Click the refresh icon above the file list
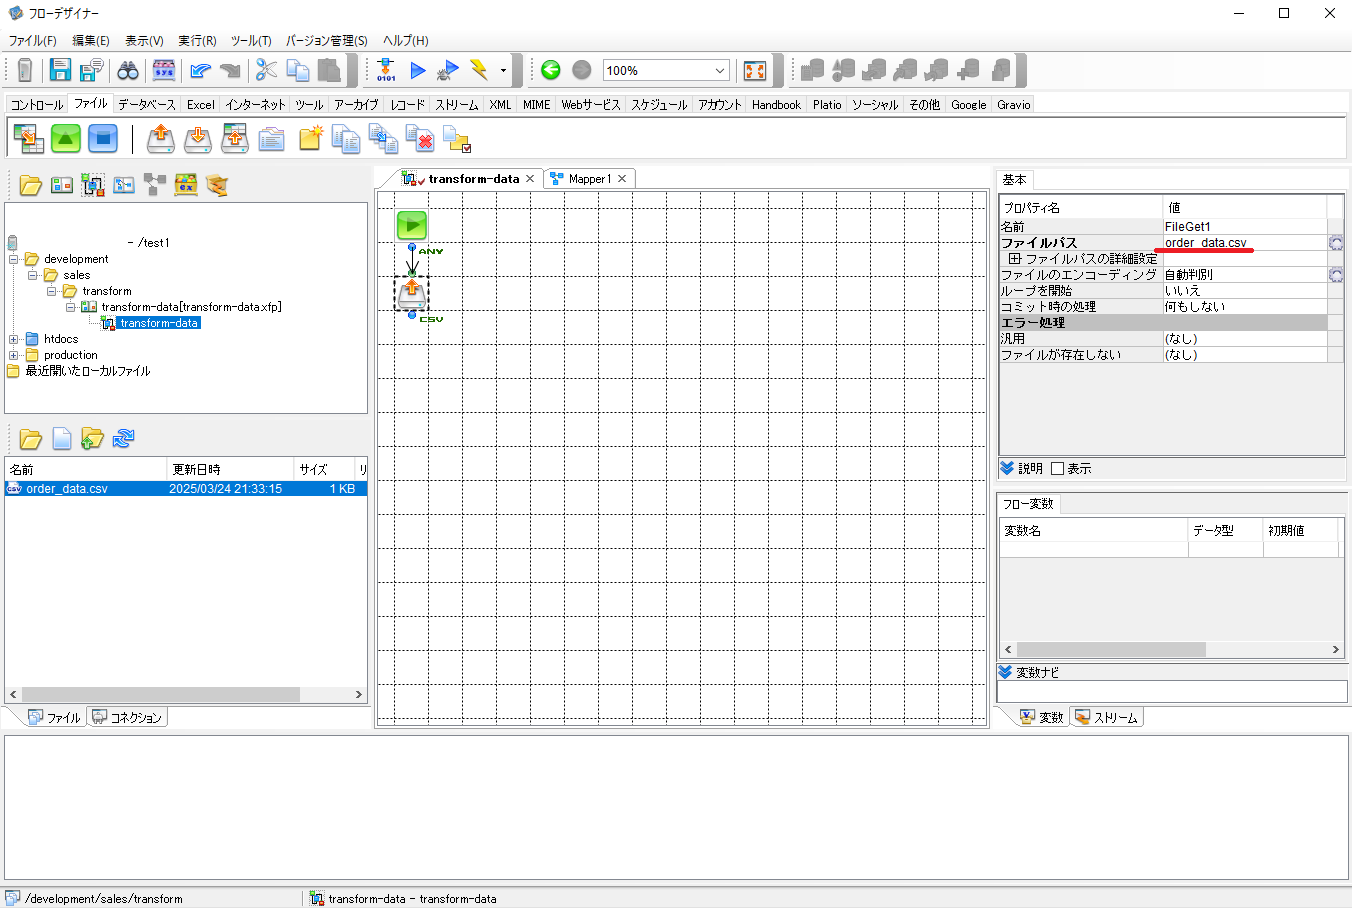The width and height of the screenshot is (1352, 908). point(123,438)
